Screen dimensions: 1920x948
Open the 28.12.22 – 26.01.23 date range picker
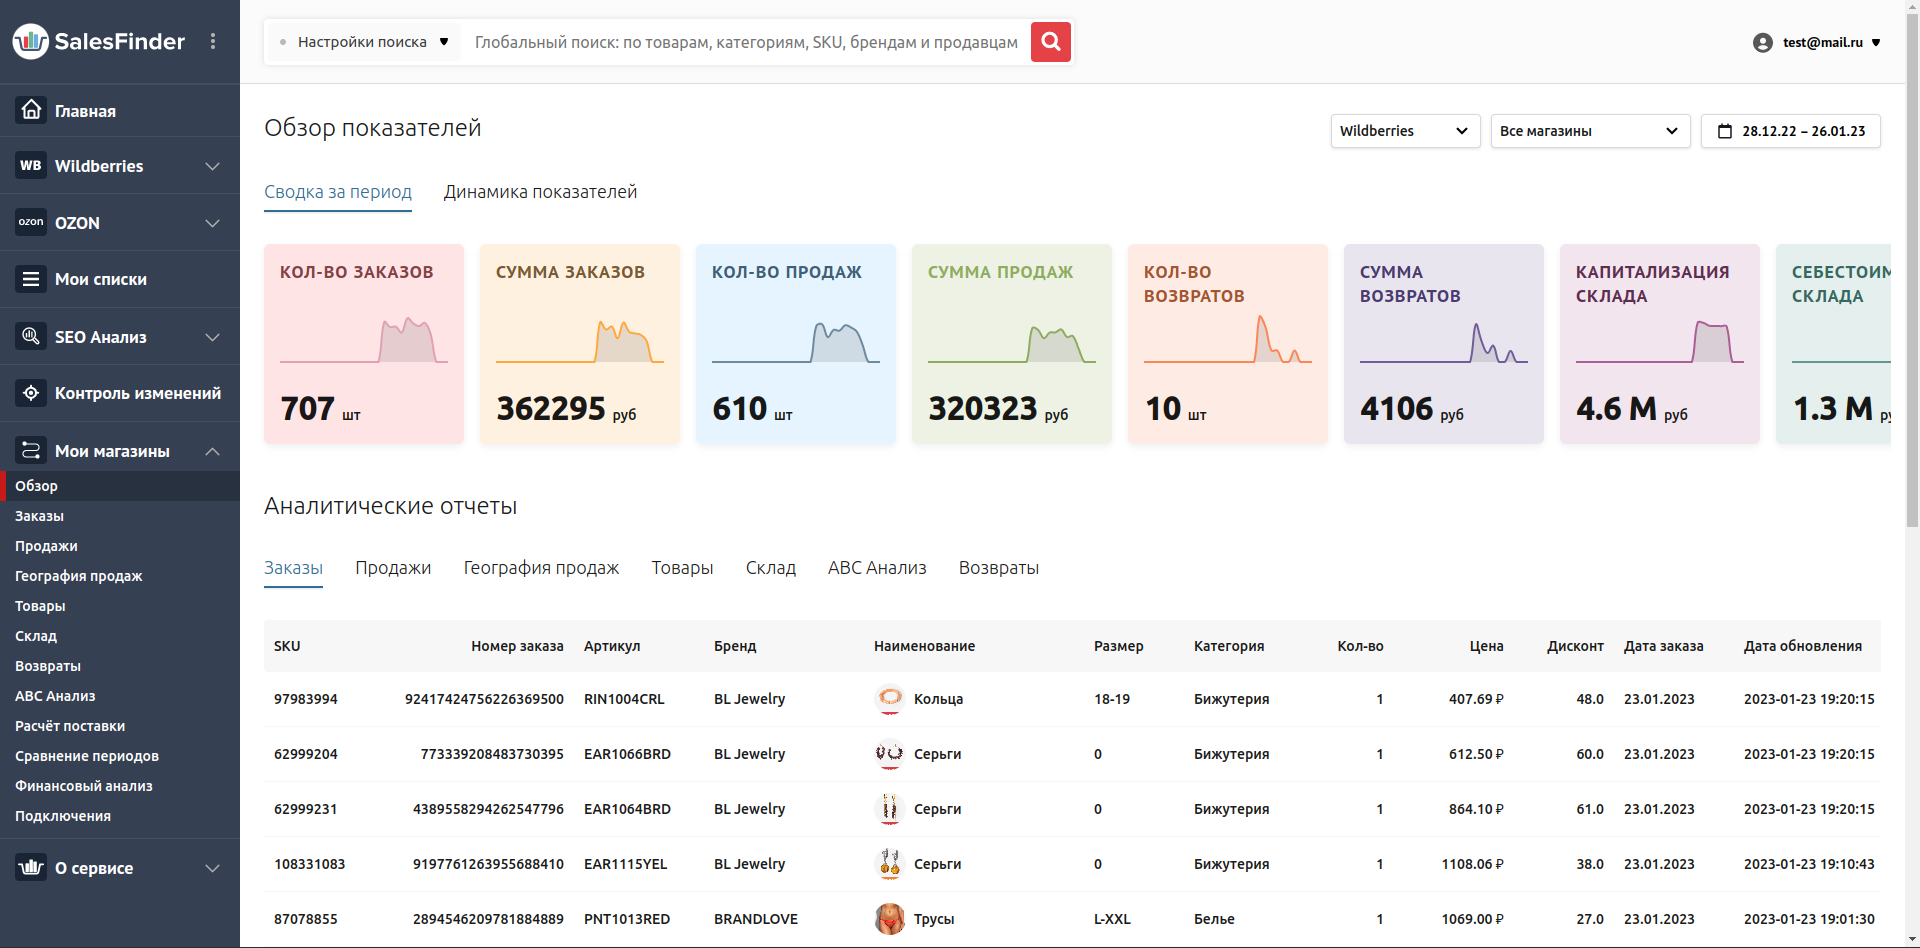click(1790, 131)
